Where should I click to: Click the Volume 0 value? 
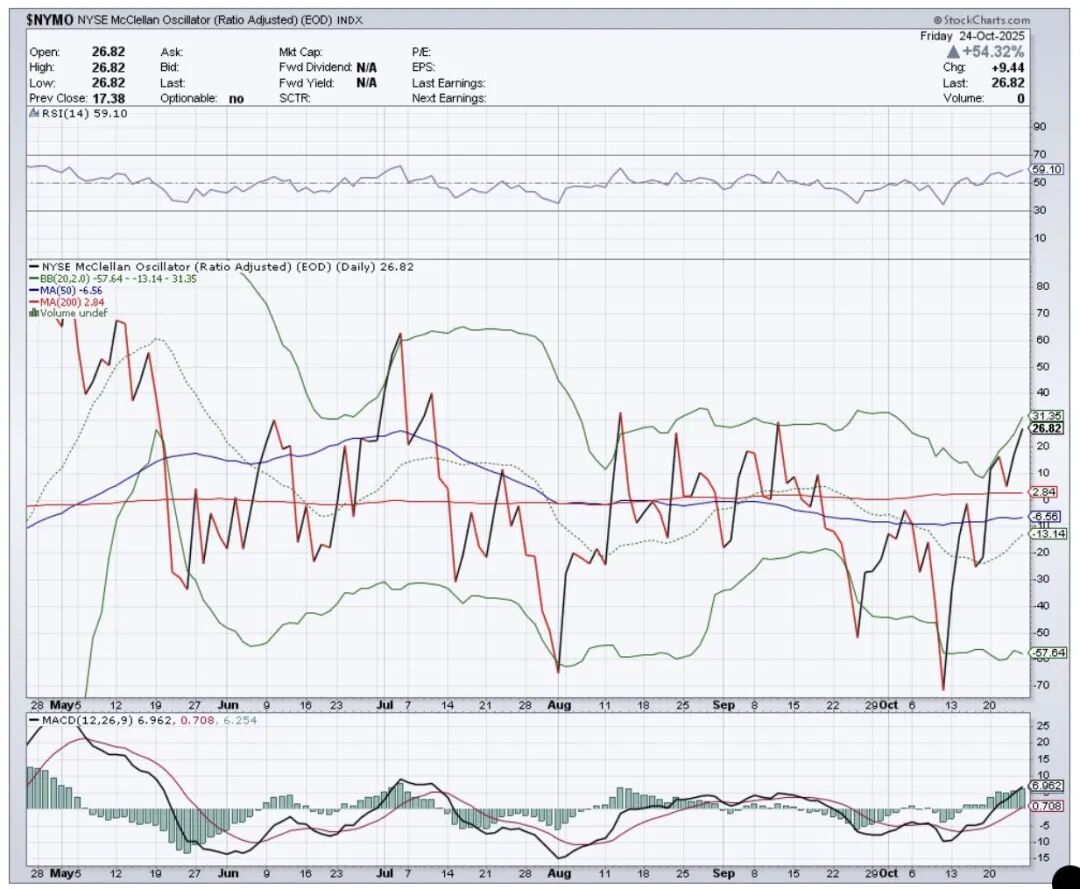click(1021, 98)
